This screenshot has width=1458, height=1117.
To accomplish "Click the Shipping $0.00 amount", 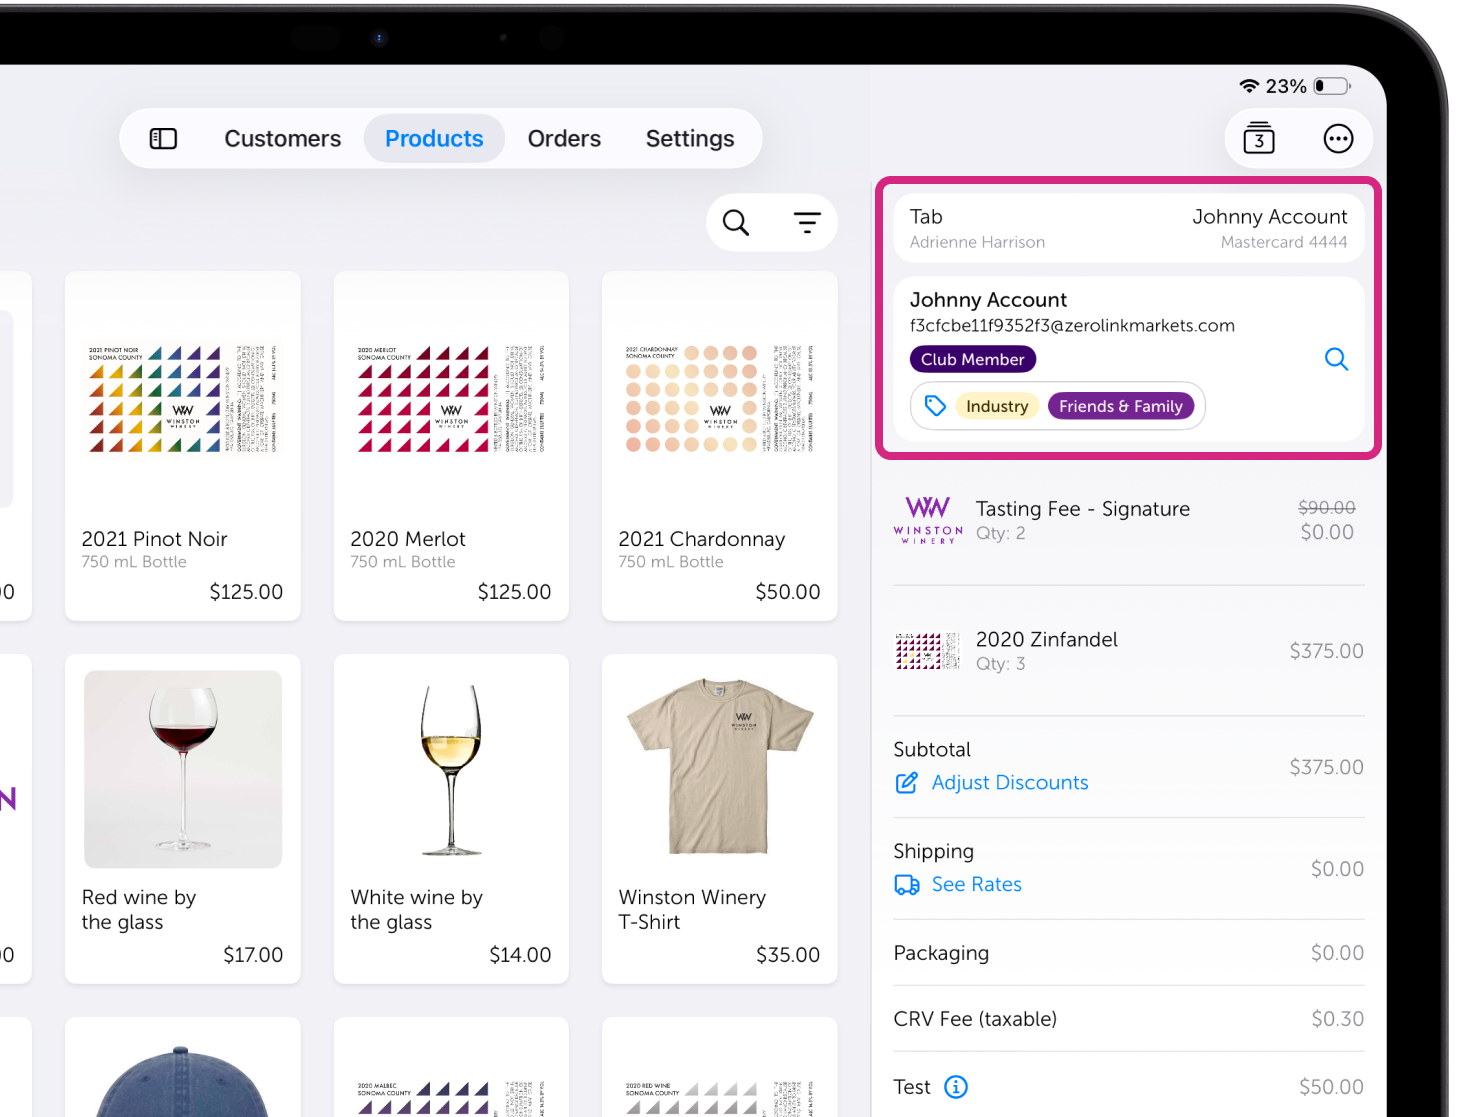I will (1337, 869).
